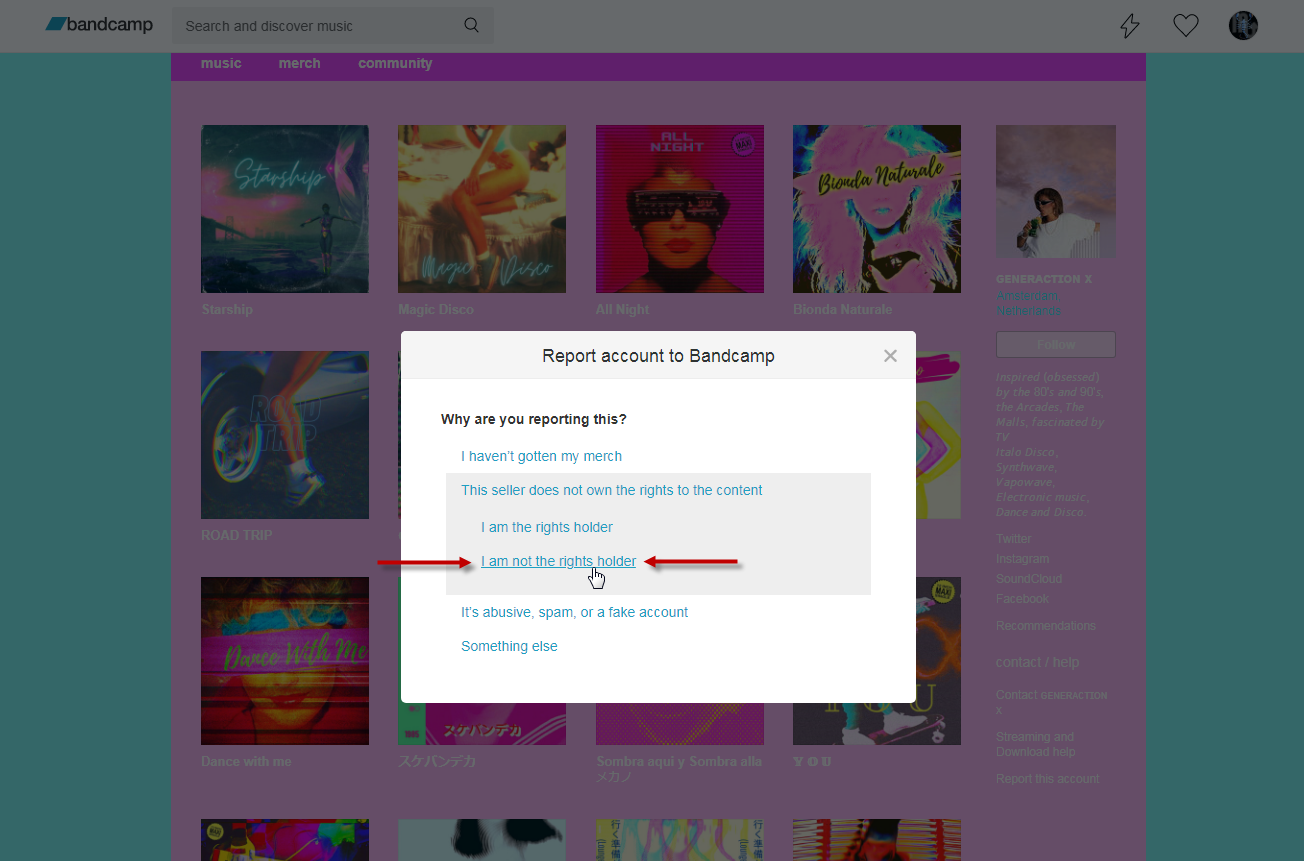Open the Bionda Naturale album cover

(877, 209)
